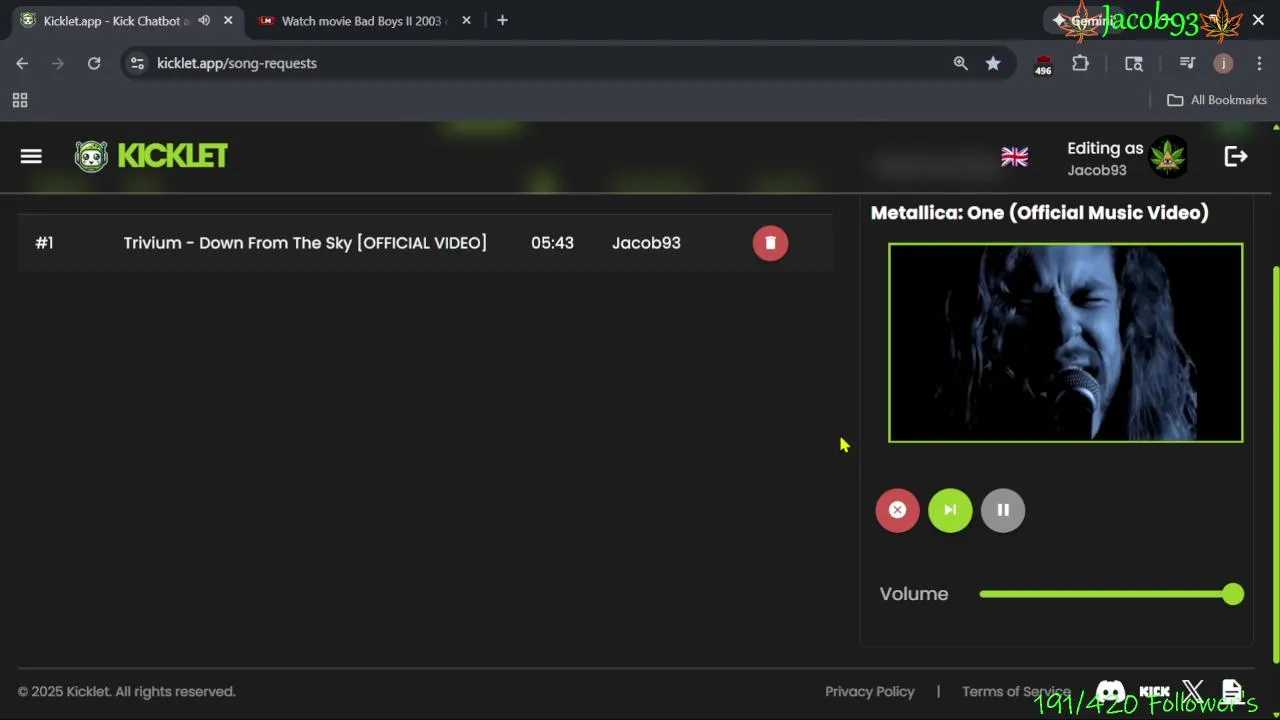Open the browser Extensions puzzle icon
The height and width of the screenshot is (720, 1280).
coord(1080,63)
